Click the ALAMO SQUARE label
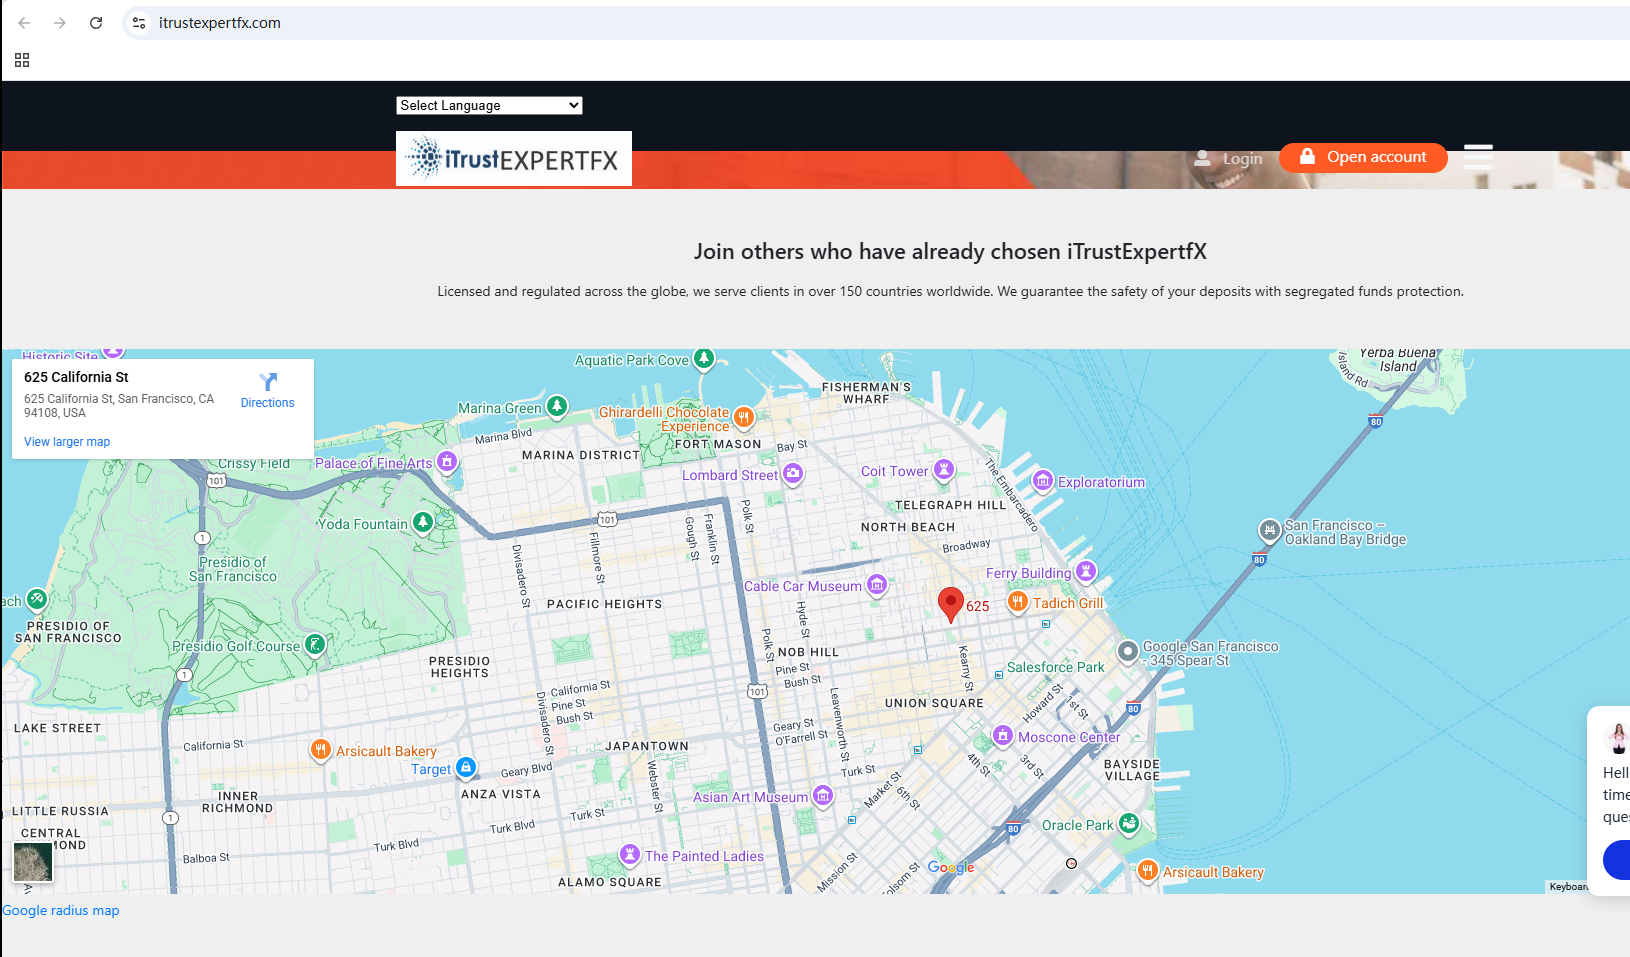Image resolution: width=1630 pixels, height=957 pixels. tap(610, 882)
